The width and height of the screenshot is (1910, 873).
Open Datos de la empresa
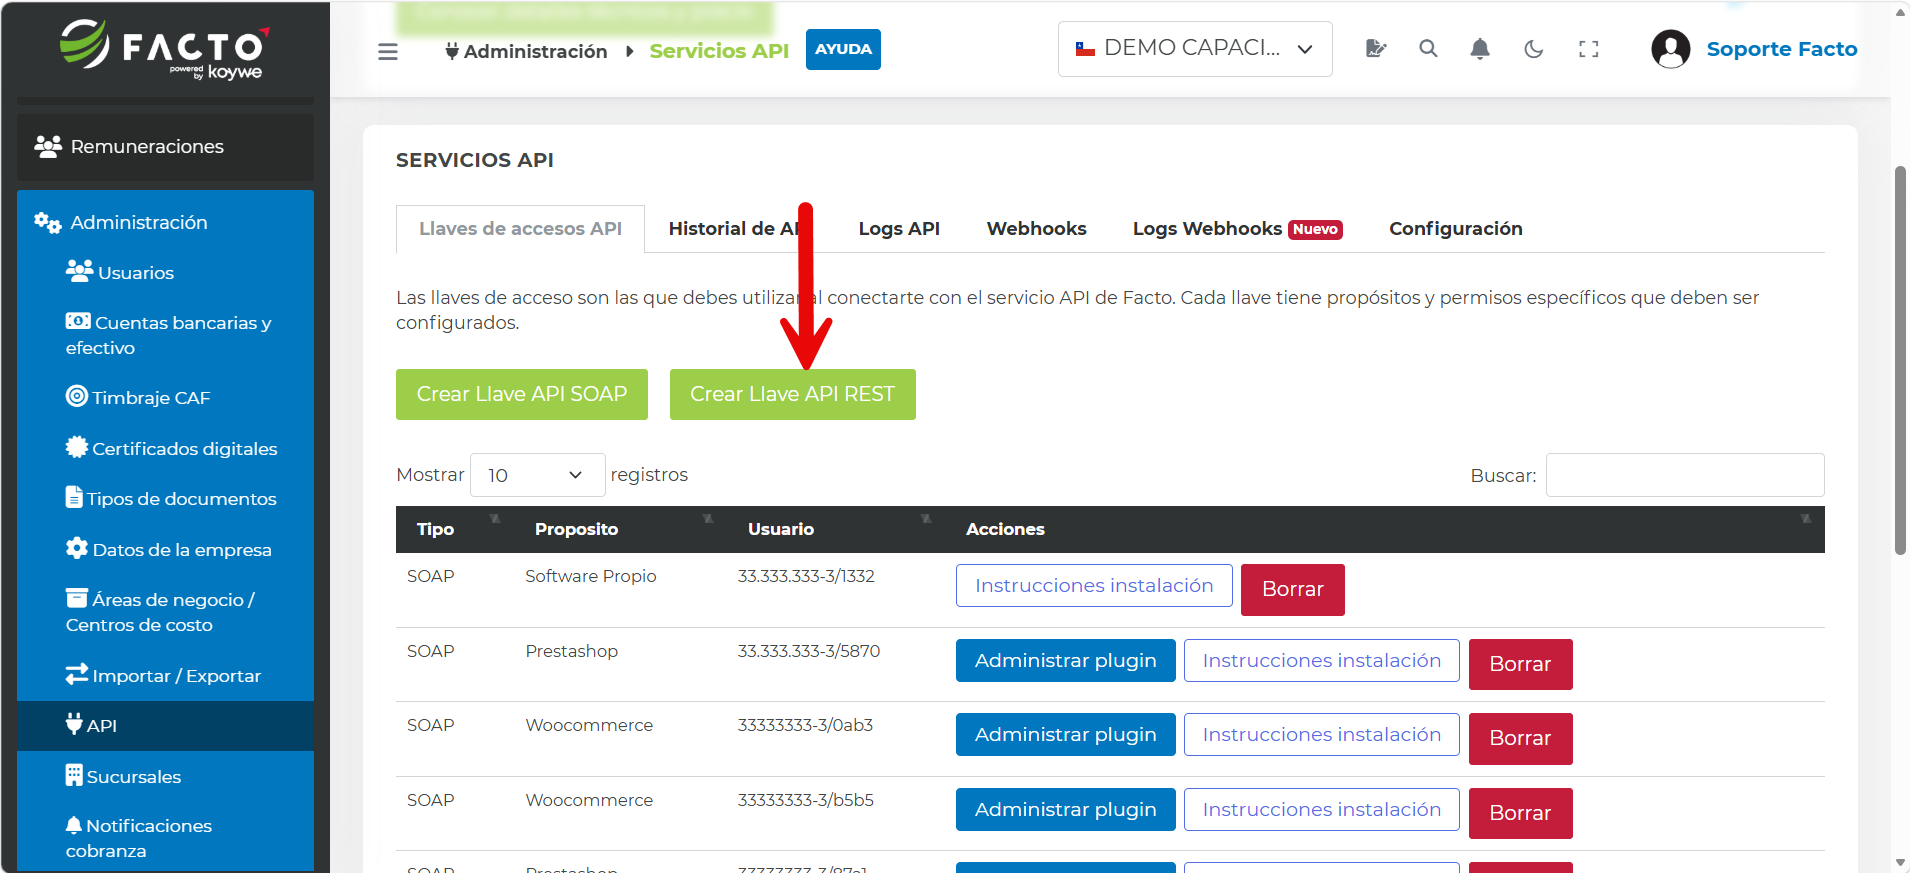[168, 549]
